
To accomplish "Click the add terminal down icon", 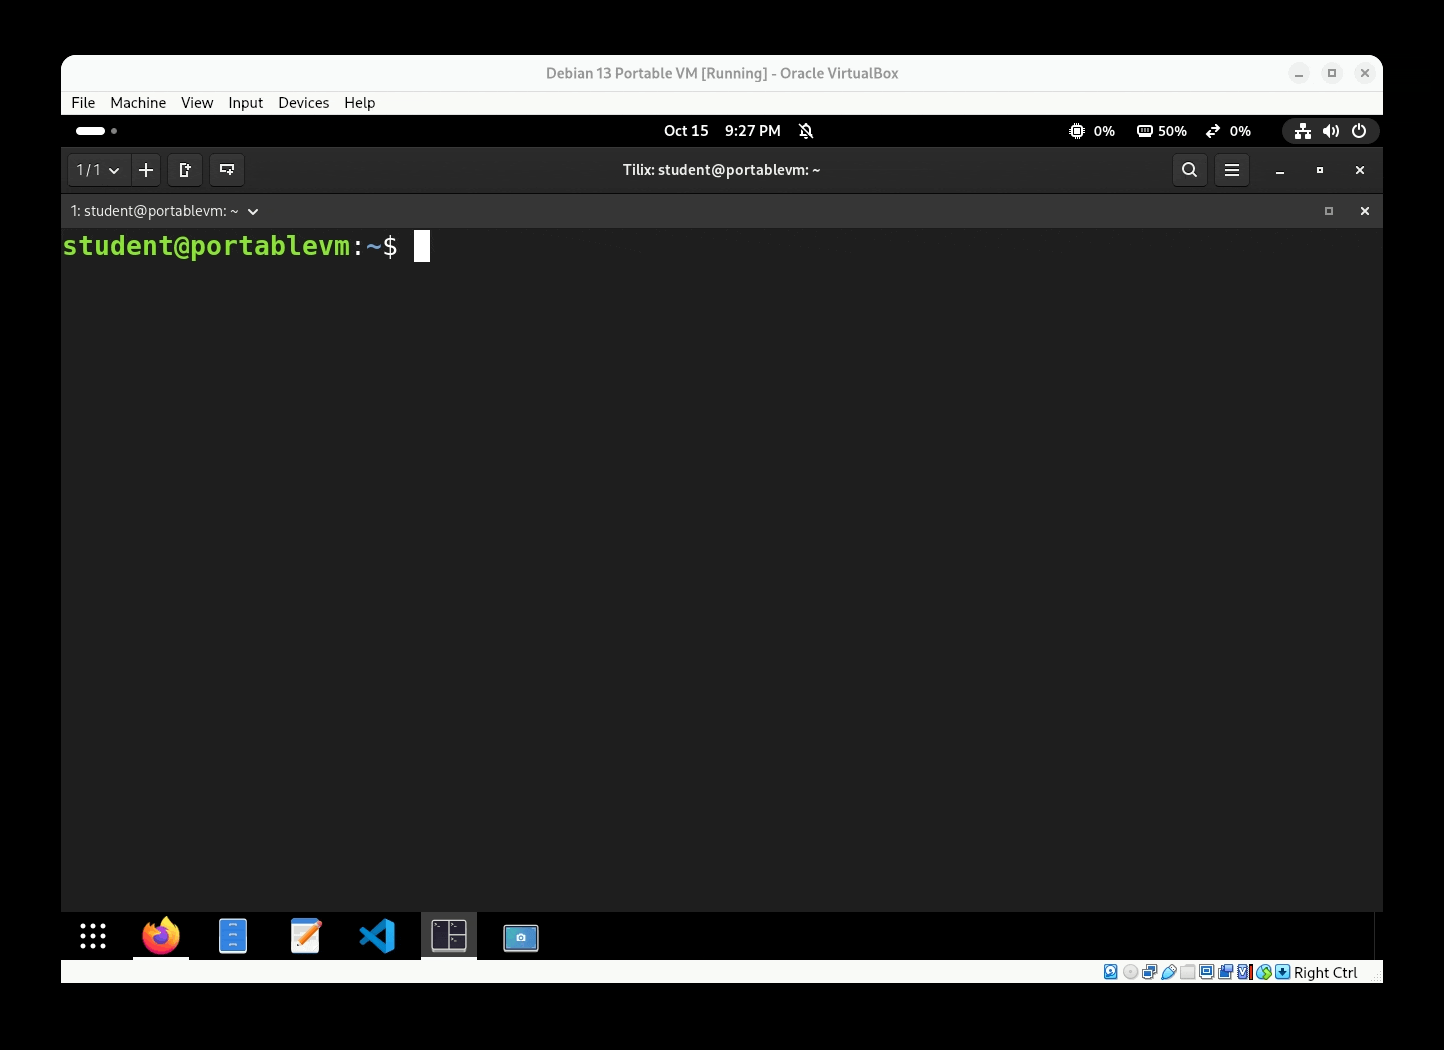I will tap(227, 170).
